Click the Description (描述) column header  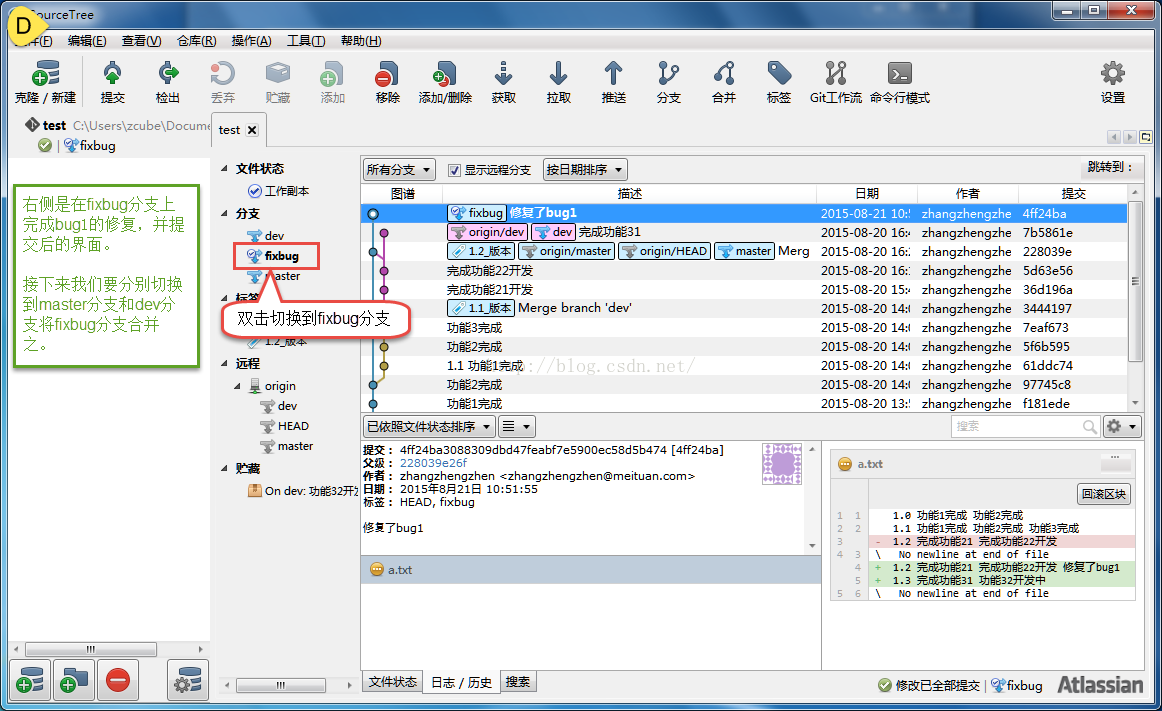click(x=629, y=194)
